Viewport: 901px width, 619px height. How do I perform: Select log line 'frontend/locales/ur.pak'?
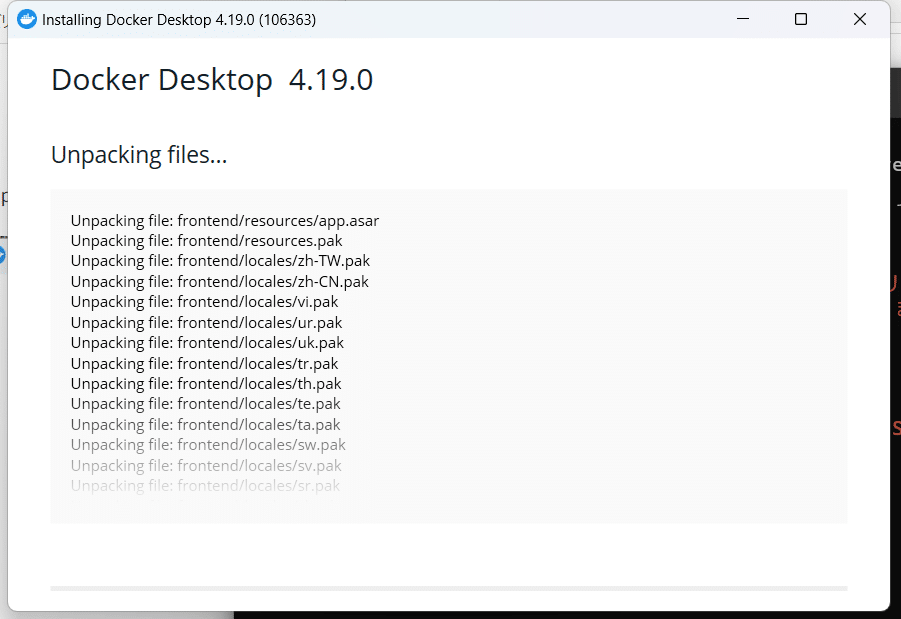click(x=206, y=322)
